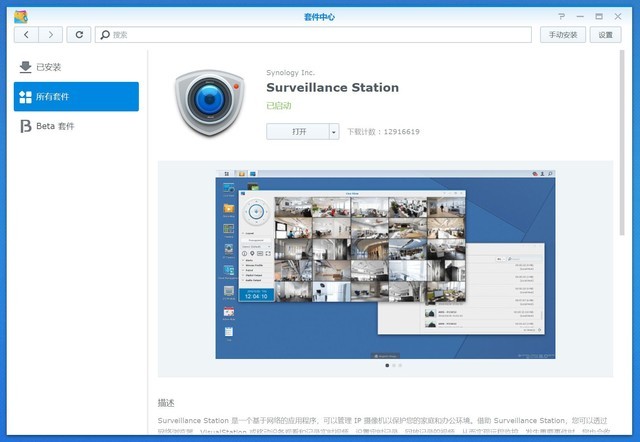Click the 打开 open button
The image size is (640, 442).
tap(298, 132)
